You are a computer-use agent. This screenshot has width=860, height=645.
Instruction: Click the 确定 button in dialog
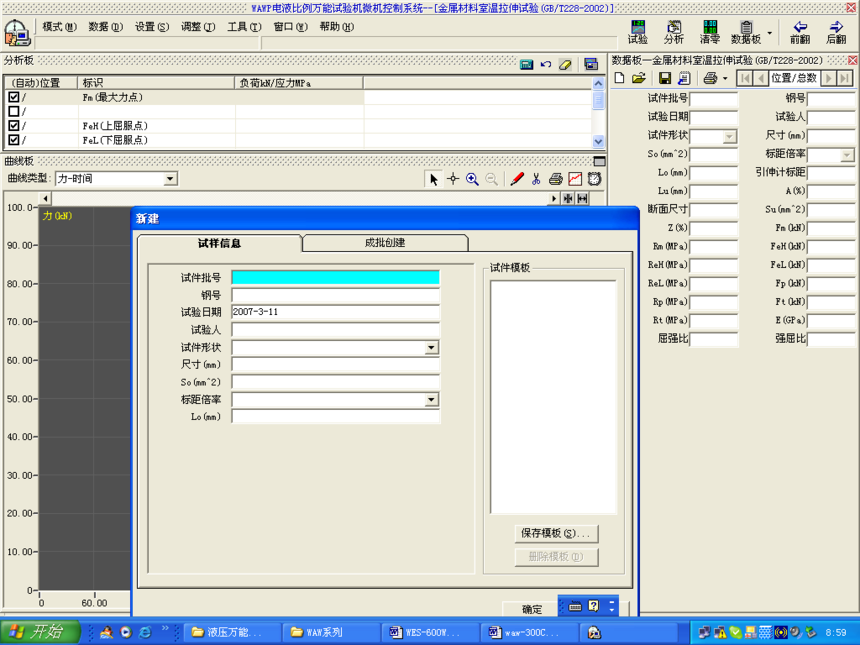tap(532, 609)
